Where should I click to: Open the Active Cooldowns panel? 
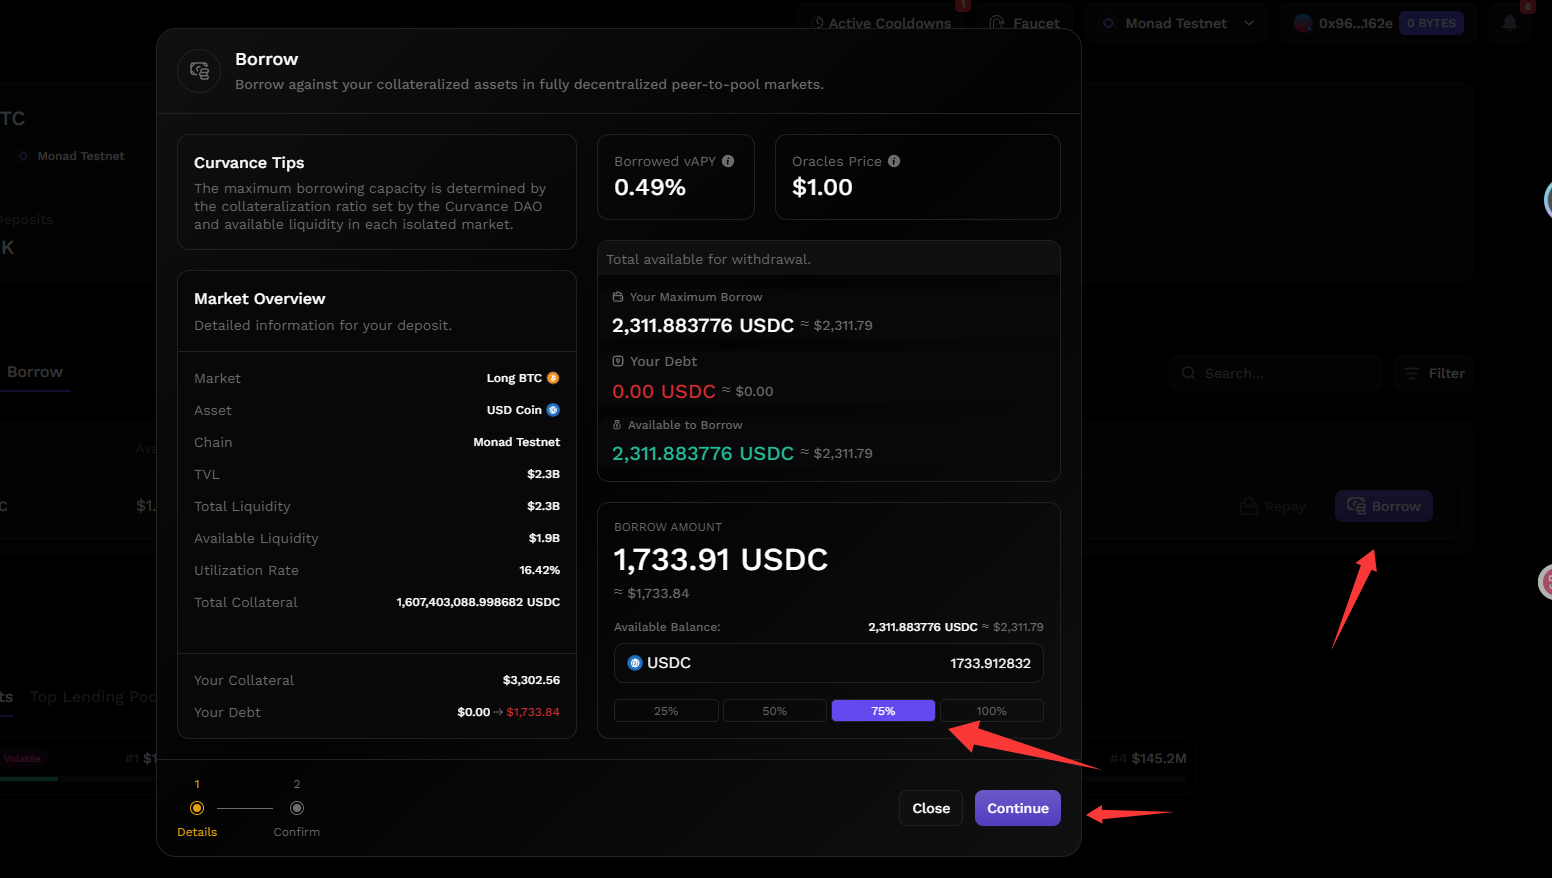[882, 23]
